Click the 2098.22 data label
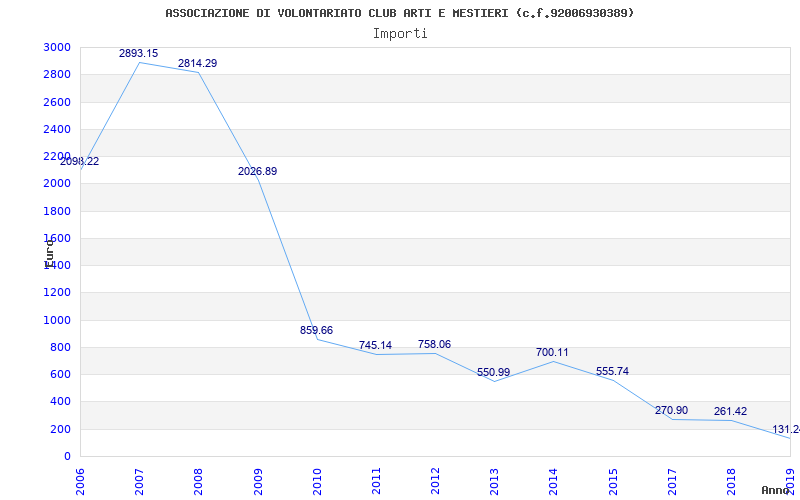 (80, 161)
